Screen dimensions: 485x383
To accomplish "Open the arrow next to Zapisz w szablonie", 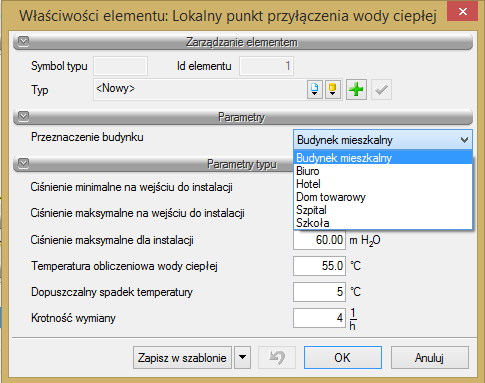I will tap(242, 358).
